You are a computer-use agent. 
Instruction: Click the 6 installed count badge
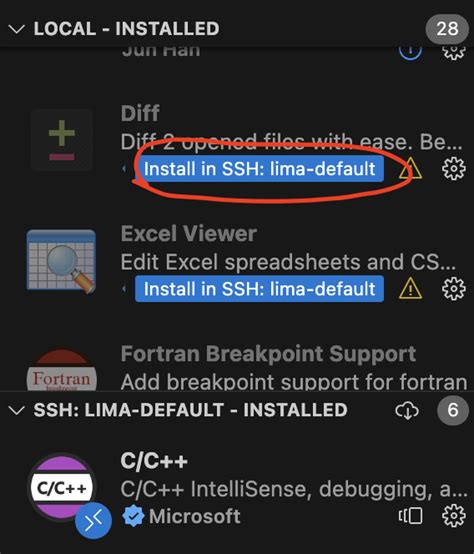(453, 410)
